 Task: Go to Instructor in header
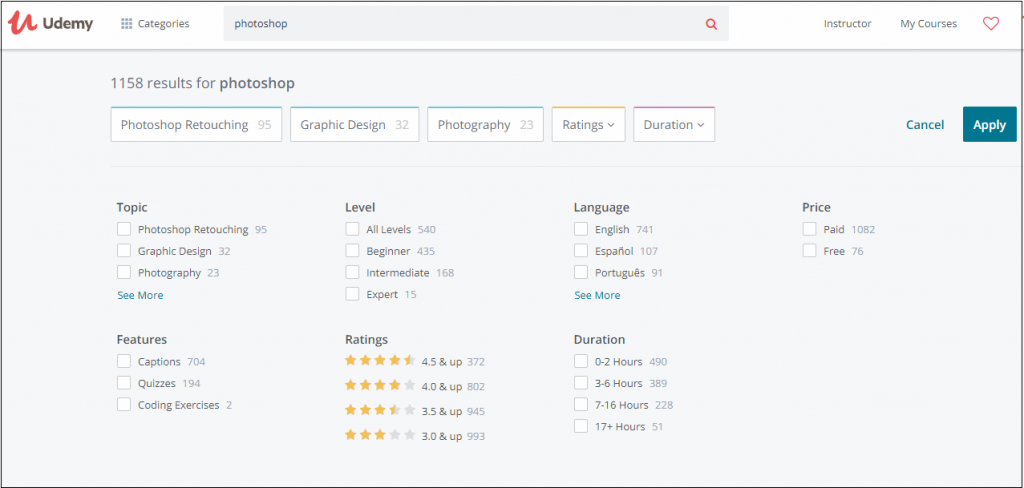848,24
